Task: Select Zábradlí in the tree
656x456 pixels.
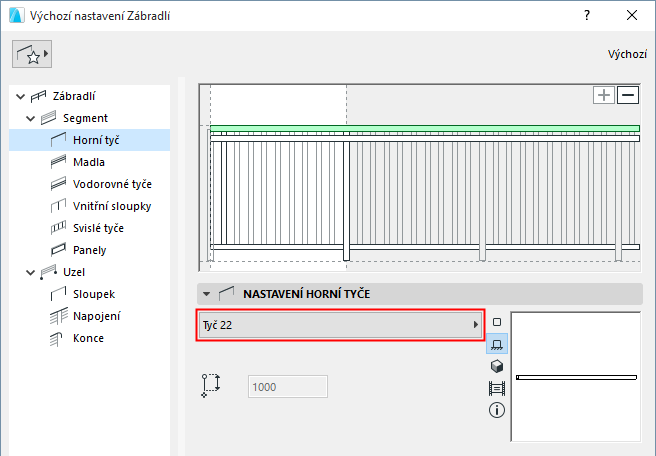Action: (x=74, y=96)
